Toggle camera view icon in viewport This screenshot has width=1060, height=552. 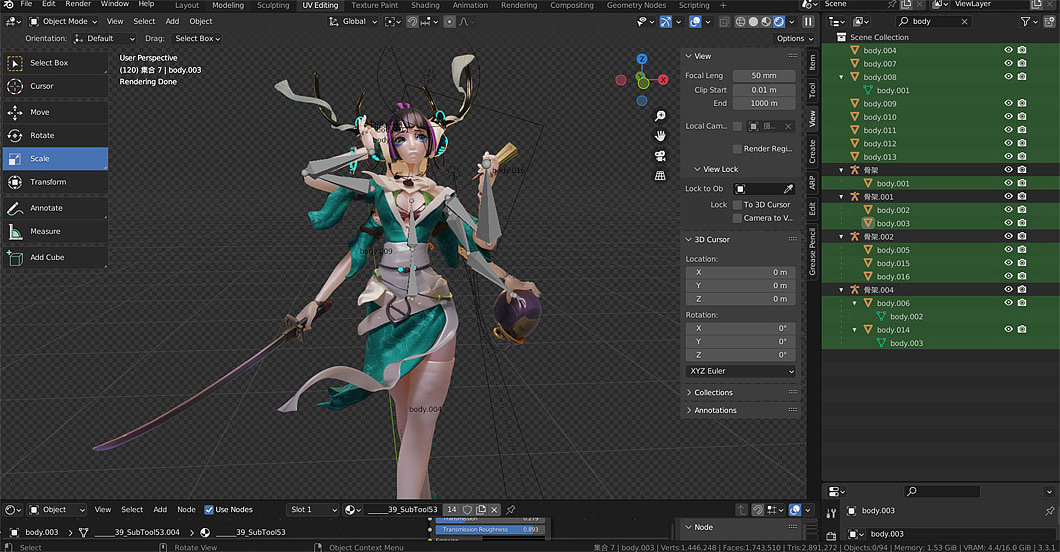pyautogui.click(x=660, y=156)
